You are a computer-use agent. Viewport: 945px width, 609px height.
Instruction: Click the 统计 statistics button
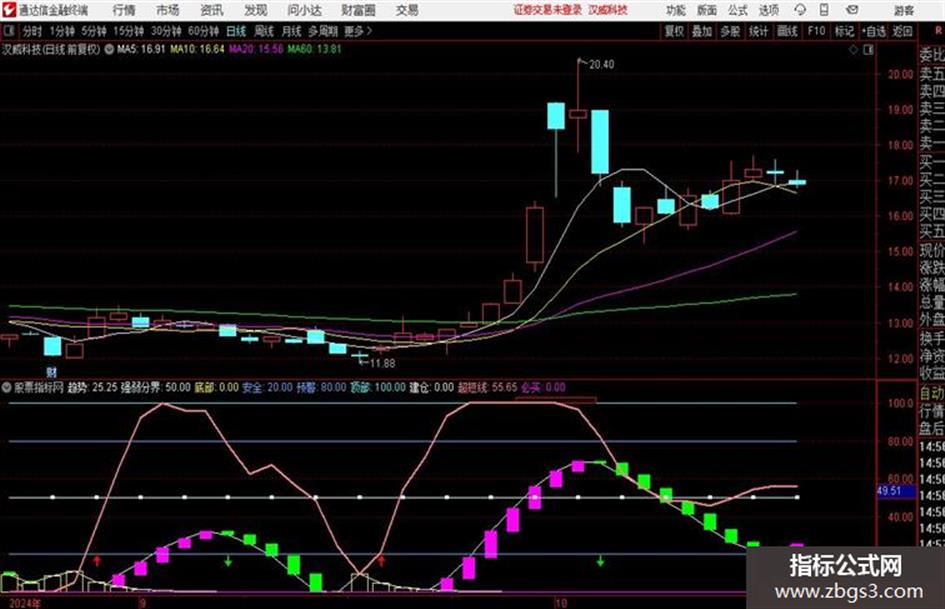[x=758, y=31]
